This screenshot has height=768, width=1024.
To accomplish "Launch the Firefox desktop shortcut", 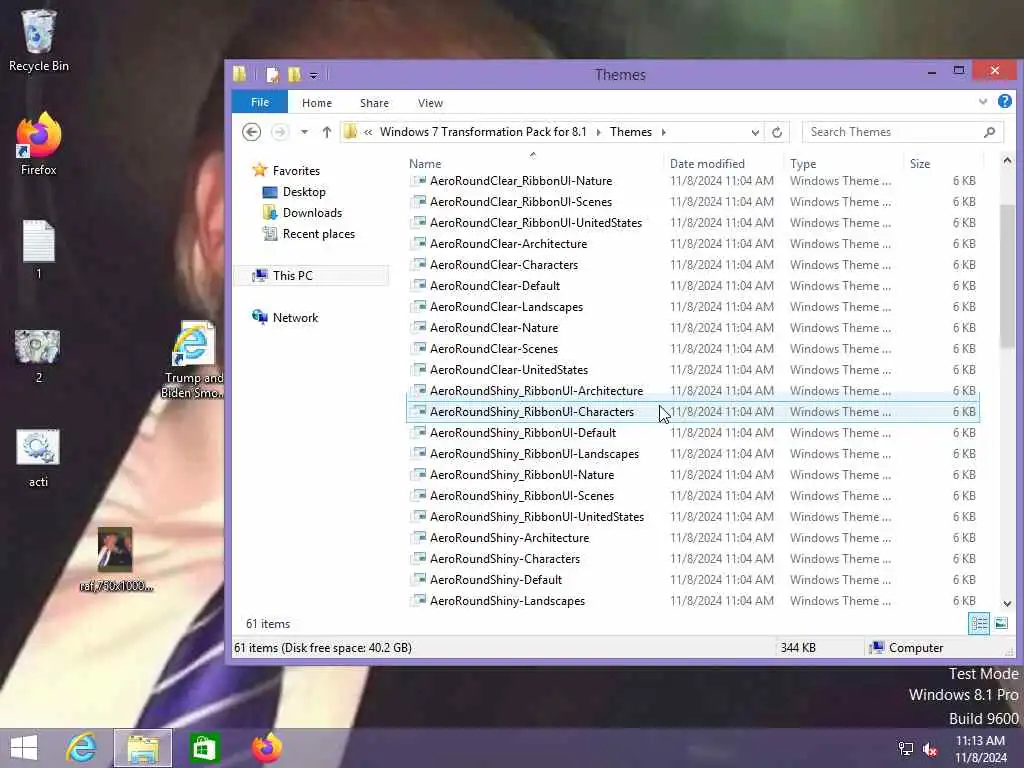I will coord(38,144).
